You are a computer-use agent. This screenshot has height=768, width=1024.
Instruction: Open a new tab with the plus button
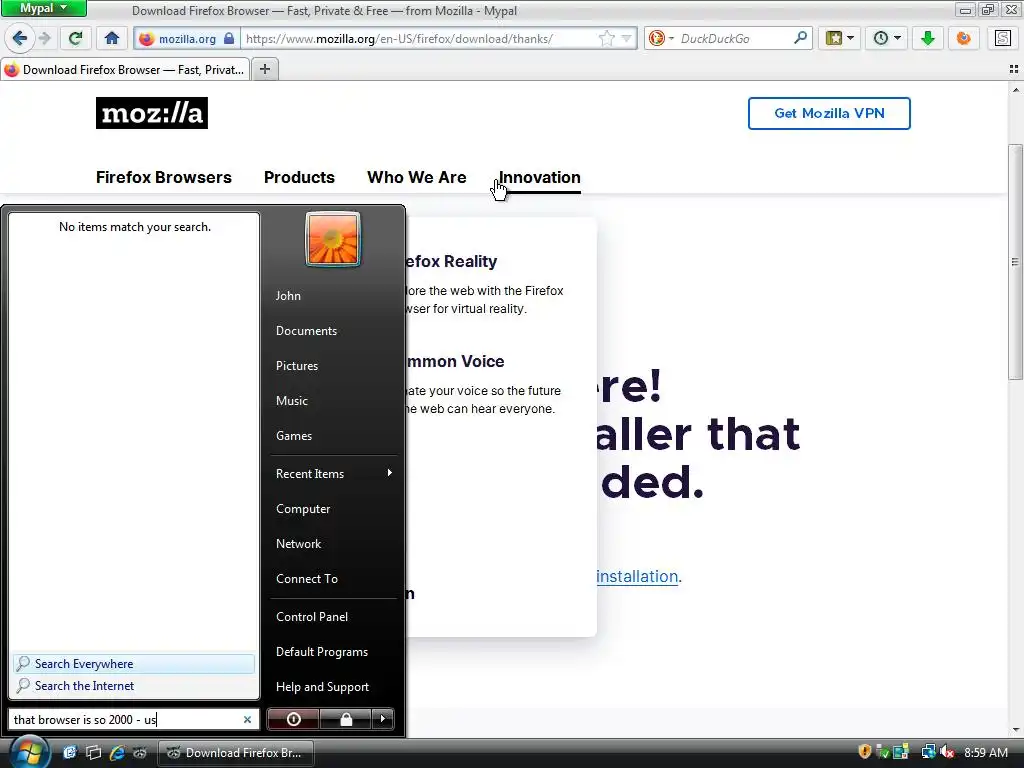tap(264, 69)
